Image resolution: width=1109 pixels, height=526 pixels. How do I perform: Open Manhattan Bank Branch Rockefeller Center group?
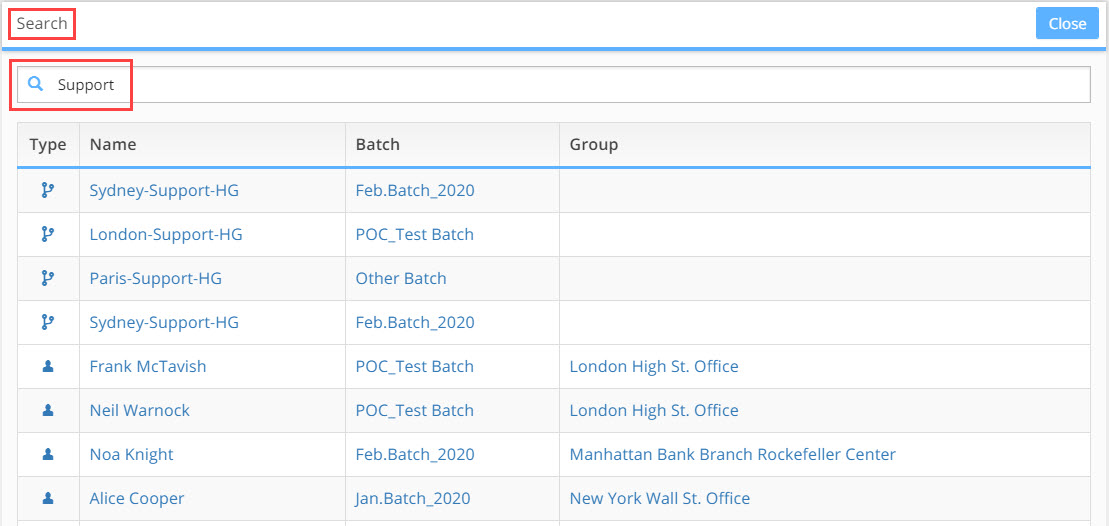click(x=733, y=454)
